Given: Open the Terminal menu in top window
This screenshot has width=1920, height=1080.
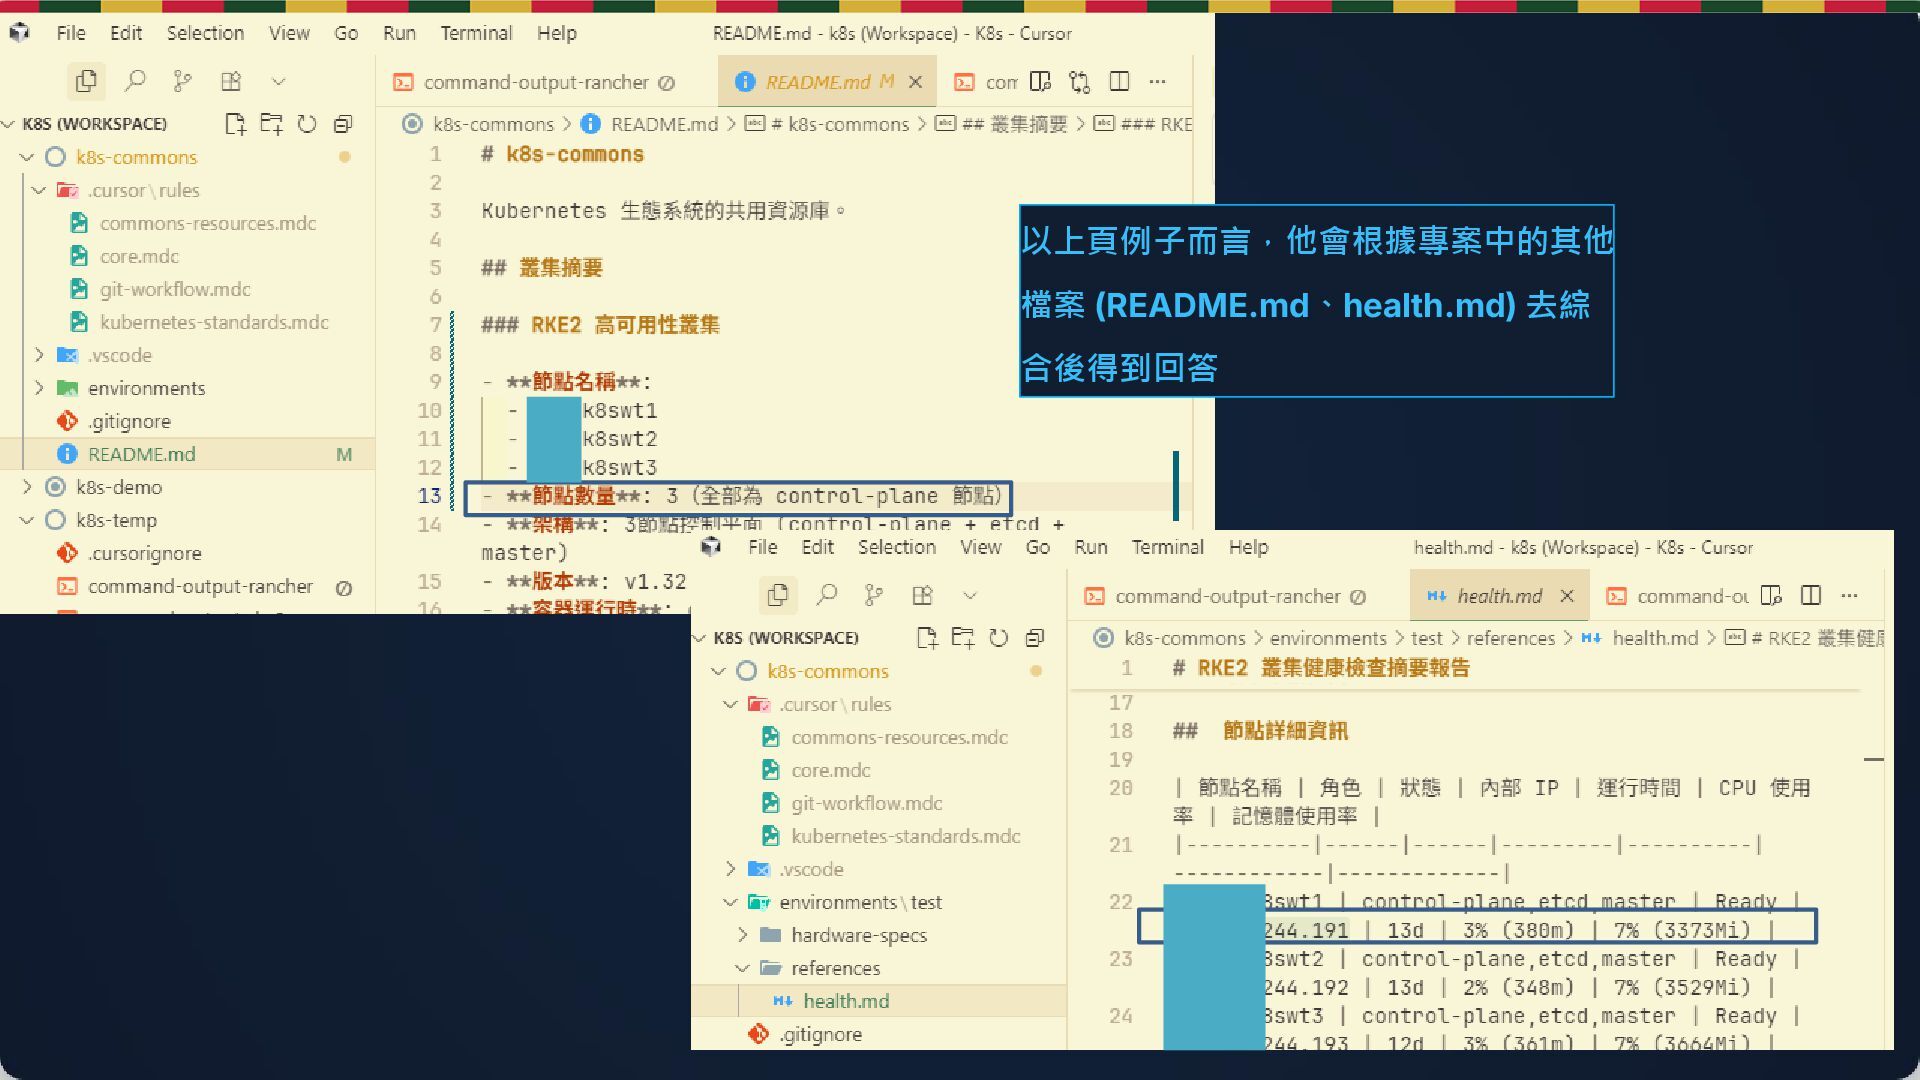Looking at the screenshot, I should click(x=476, y=33).
